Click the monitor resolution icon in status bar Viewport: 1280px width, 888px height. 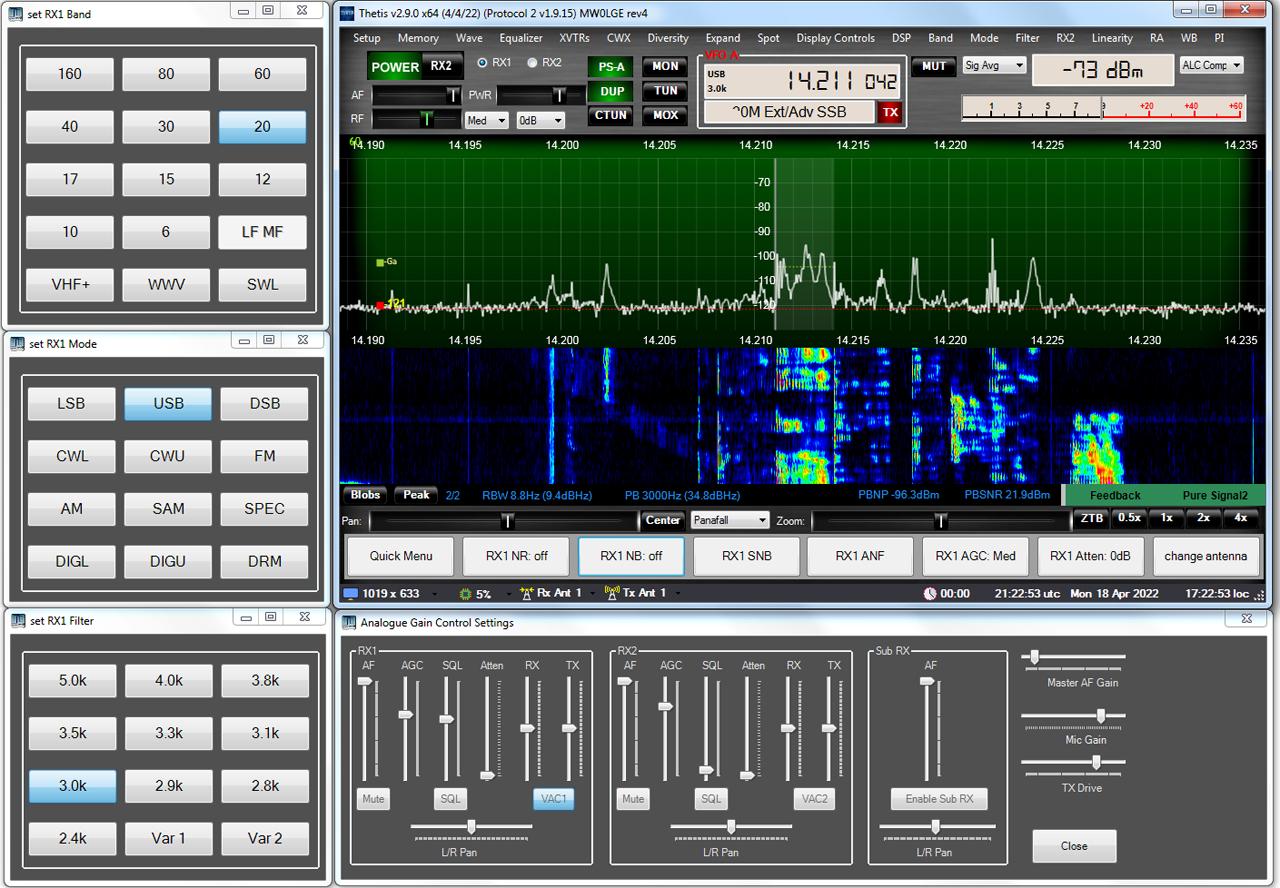[350, 594]
